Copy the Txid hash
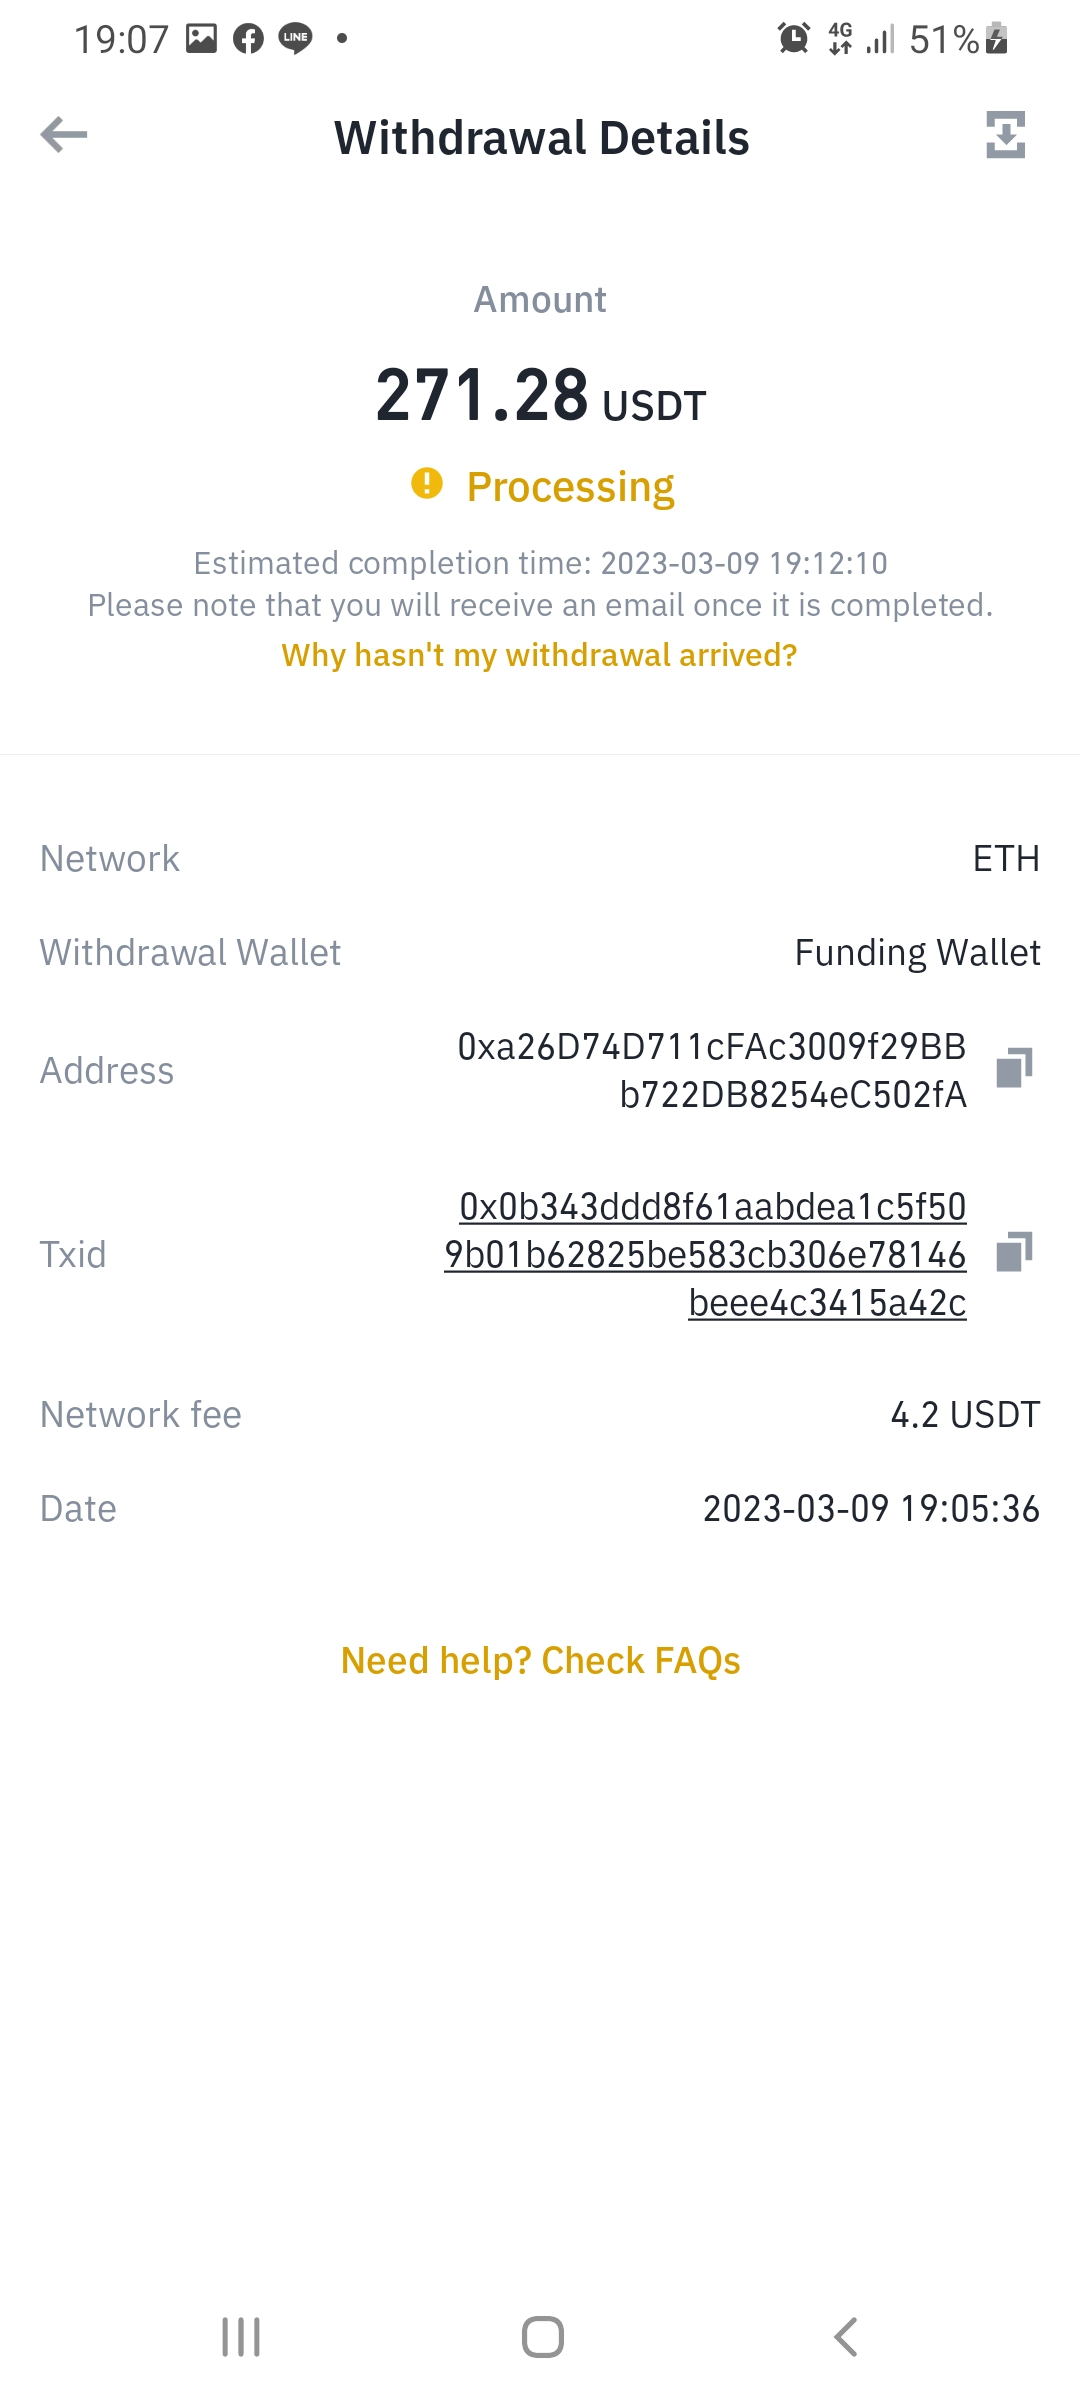 pyautogui.click(x=1014, y=1252)
